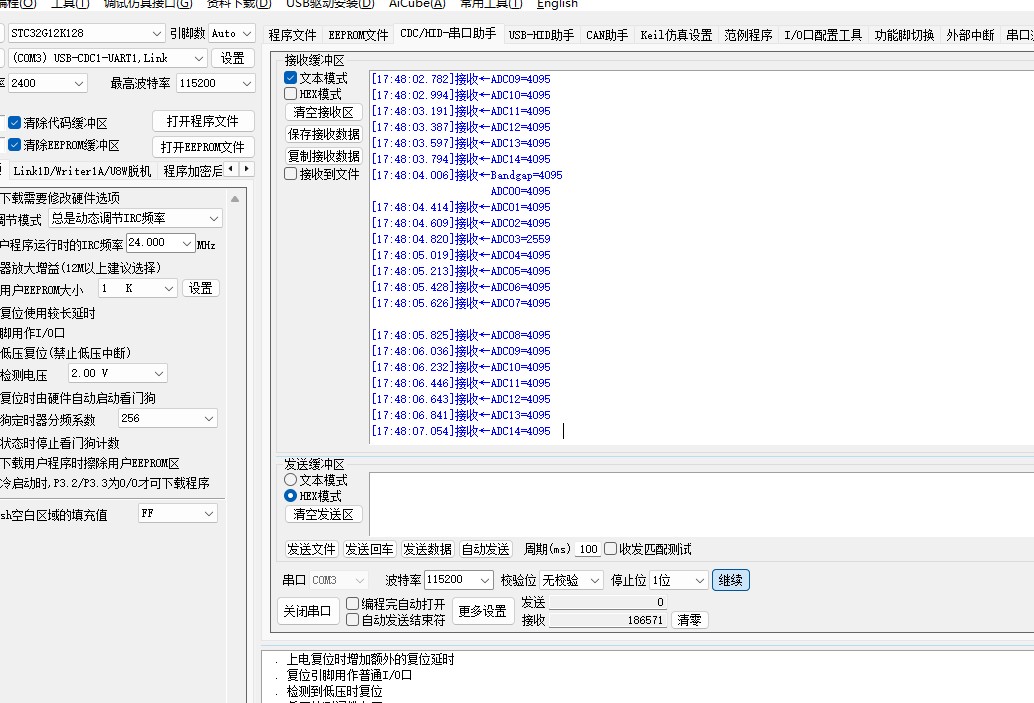
Task: Switch to the USB-HID助手 tab
Action: 541,35
